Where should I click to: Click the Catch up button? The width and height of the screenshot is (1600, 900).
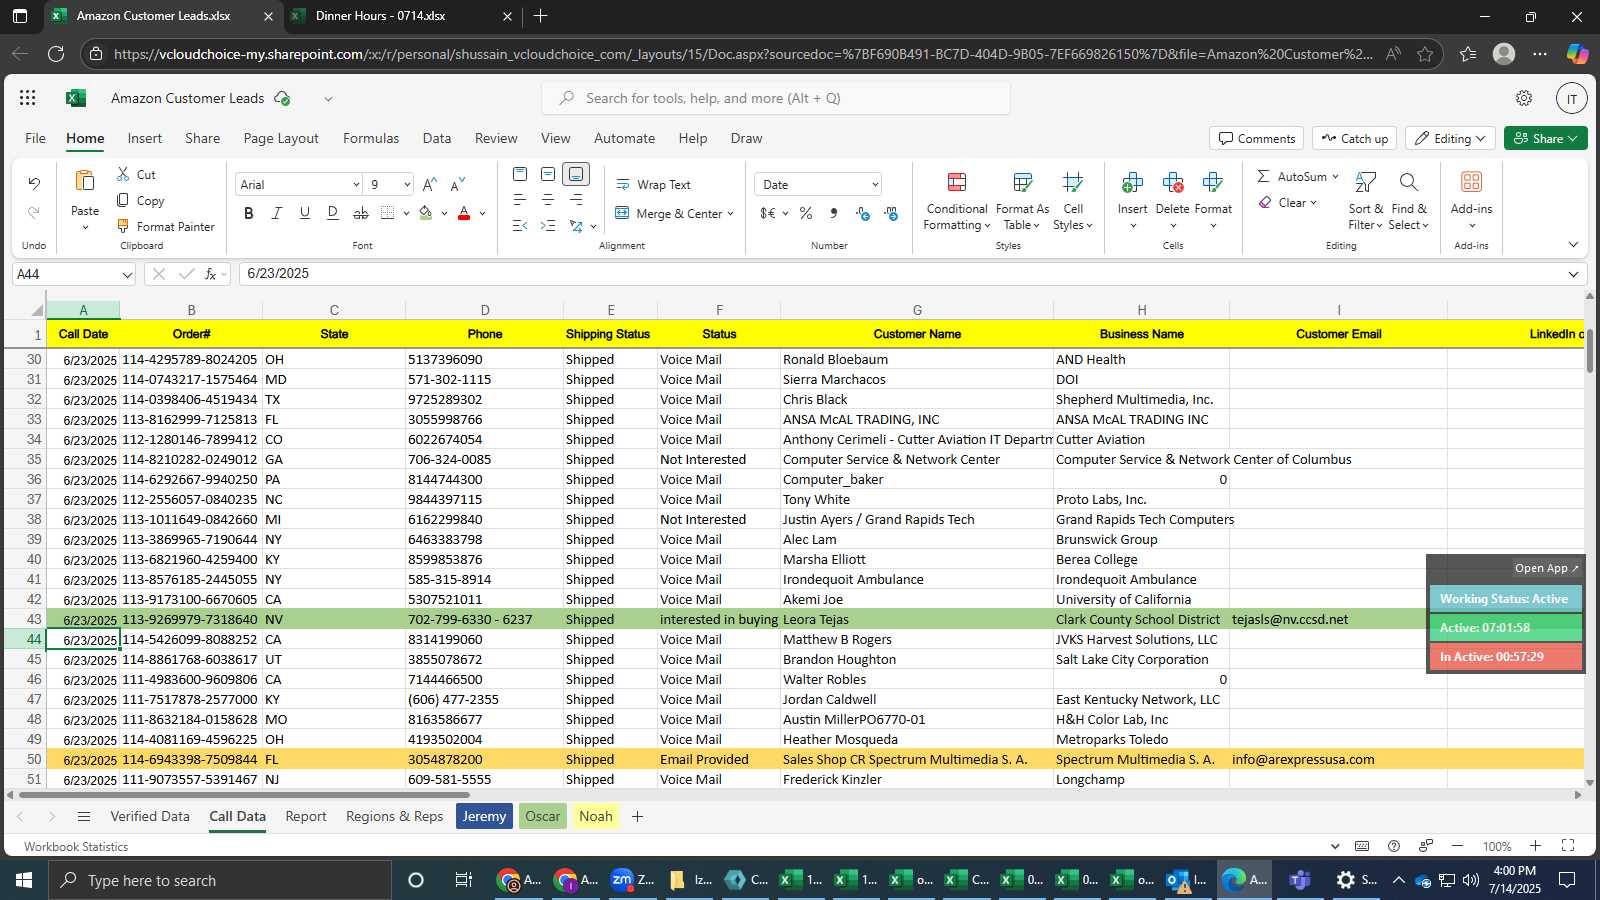tap(1354, 139)
